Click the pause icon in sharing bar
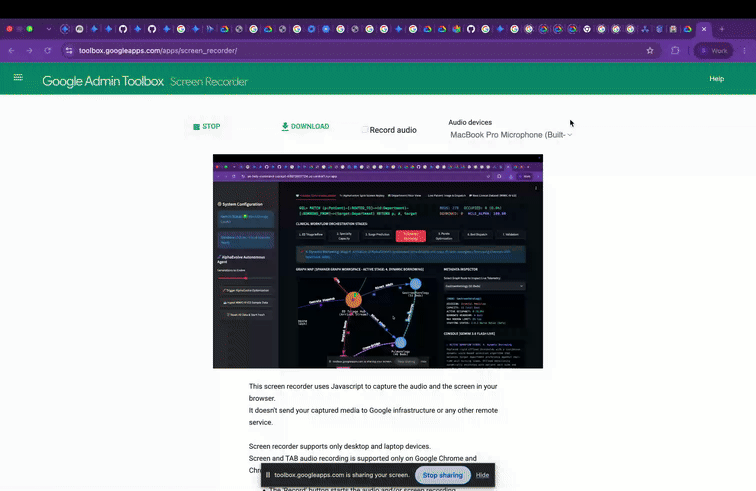756x491 pixels. point(268,475)
